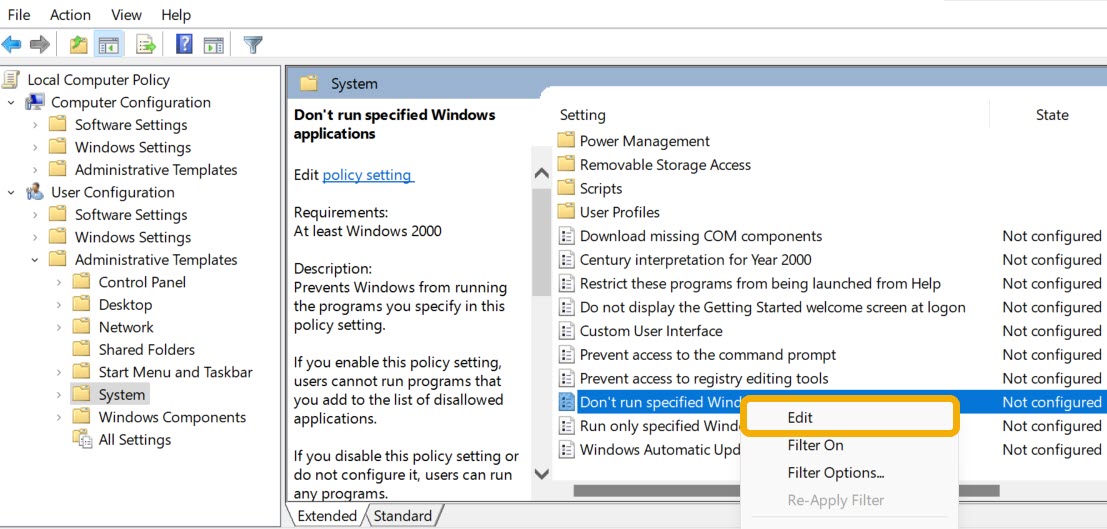The image size is (1107, 529).
Task: Choose Edit in the context menu
Action: tap(851, 417)
